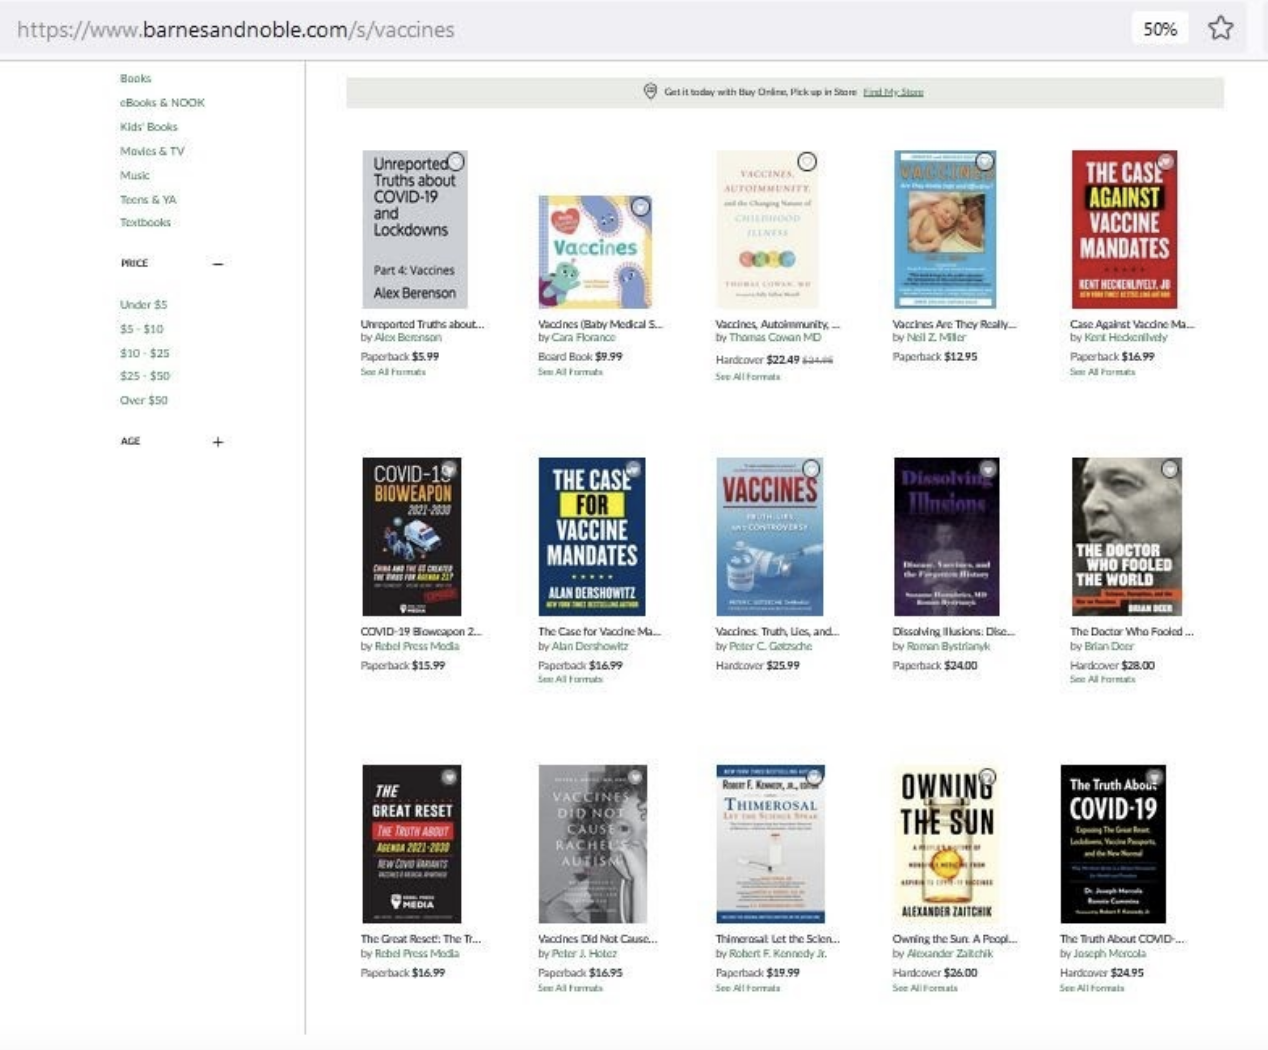Select Kids' Books category
The width and height of the screenshot is (1268, 1050).
(x=148, y=126)
